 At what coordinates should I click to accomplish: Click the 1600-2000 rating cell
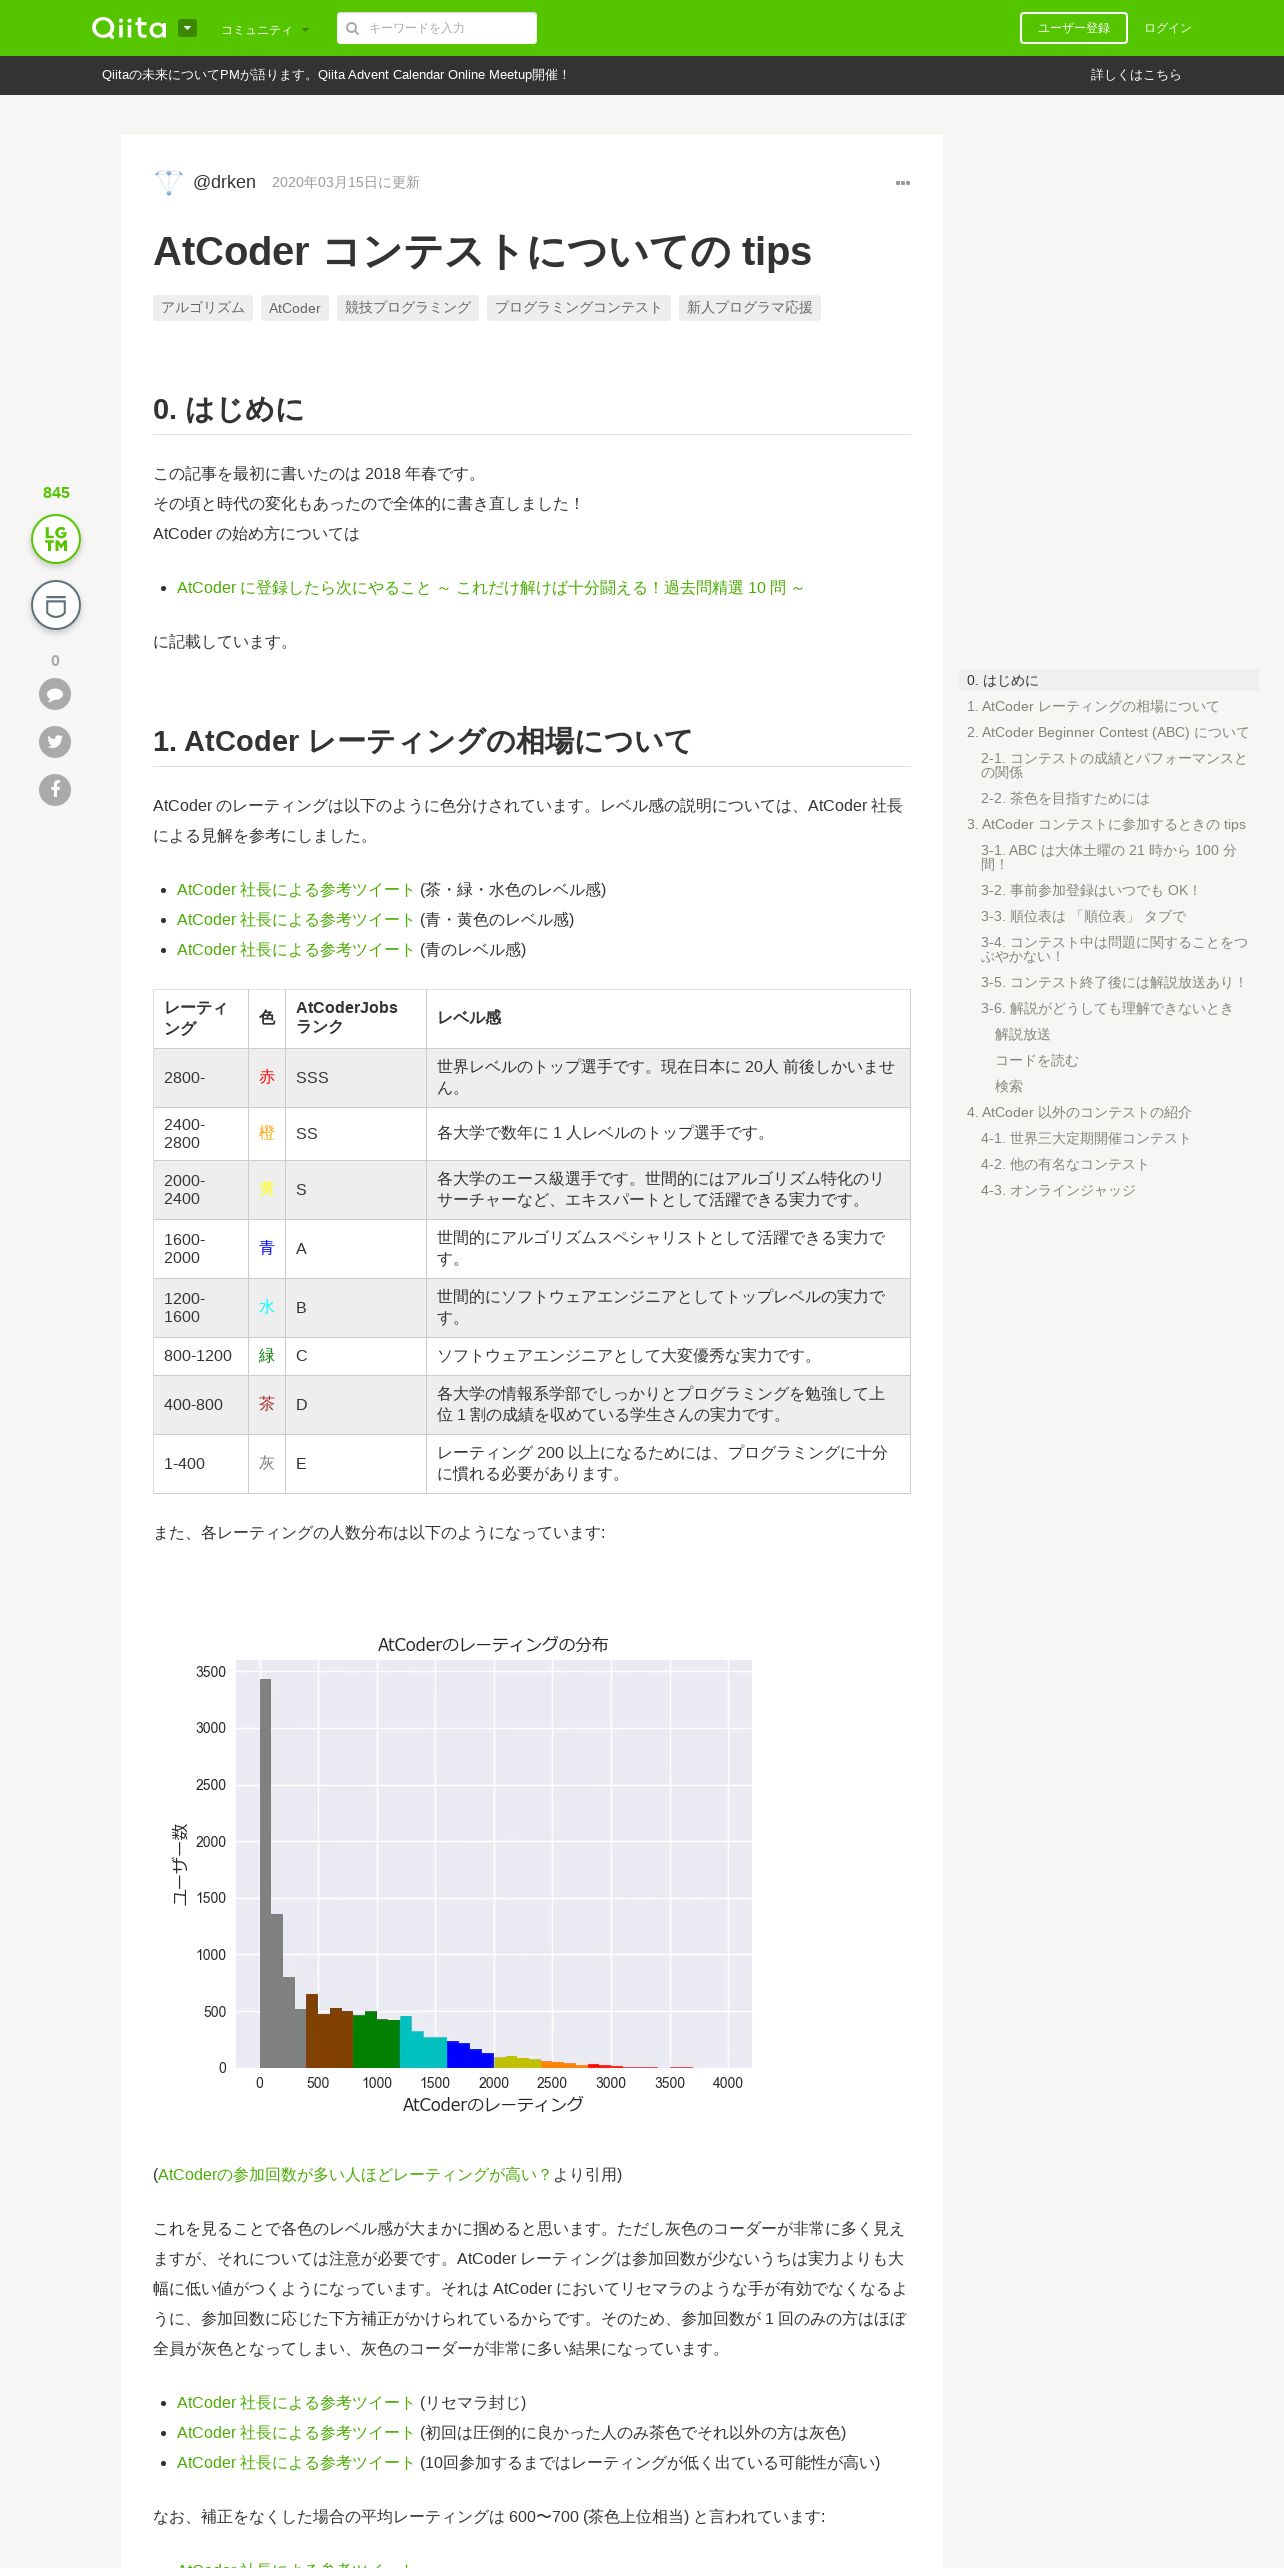click(x=201, y=1249)
